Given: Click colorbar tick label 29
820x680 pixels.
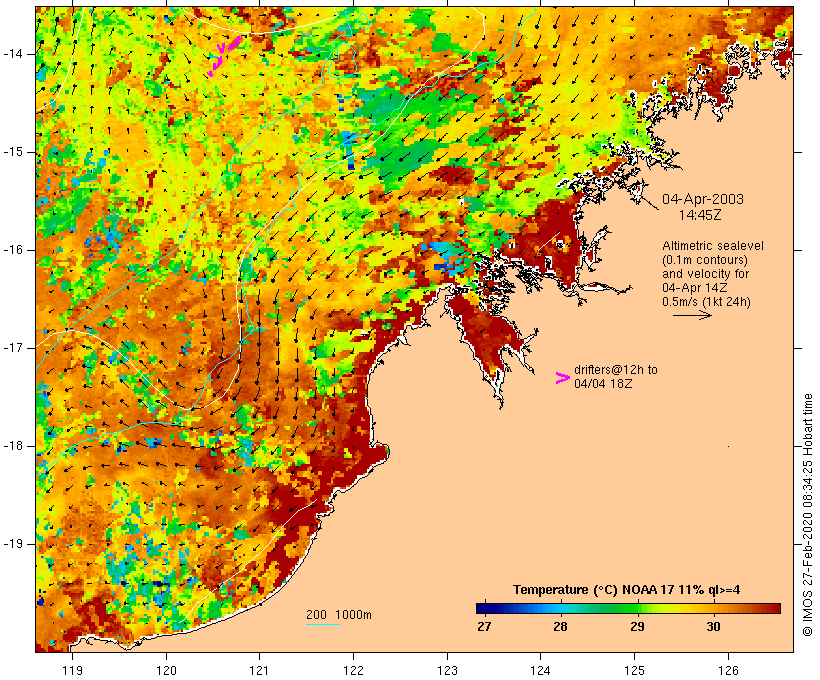Looking at the screenshot, I should click(x=637, y=626).
